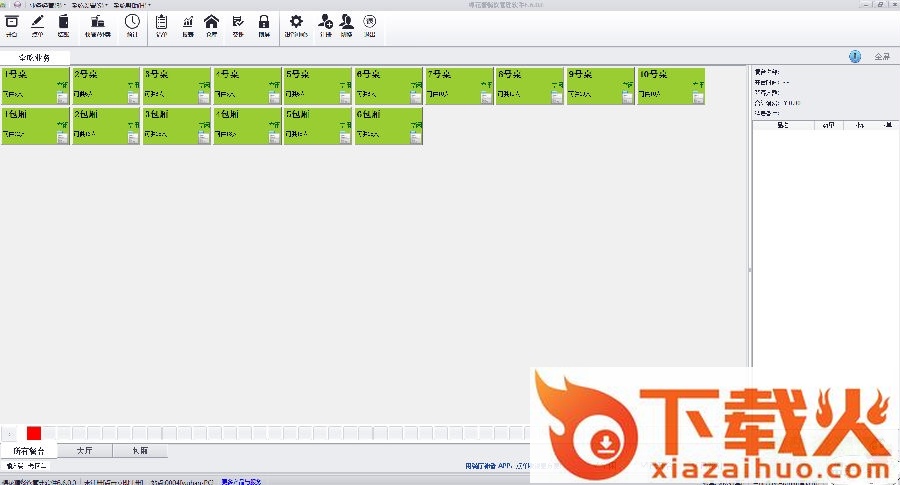The height and width of the screenshot is (485, 900).
Task: Open the bar chart reports icon
Action: coord(187,22)
